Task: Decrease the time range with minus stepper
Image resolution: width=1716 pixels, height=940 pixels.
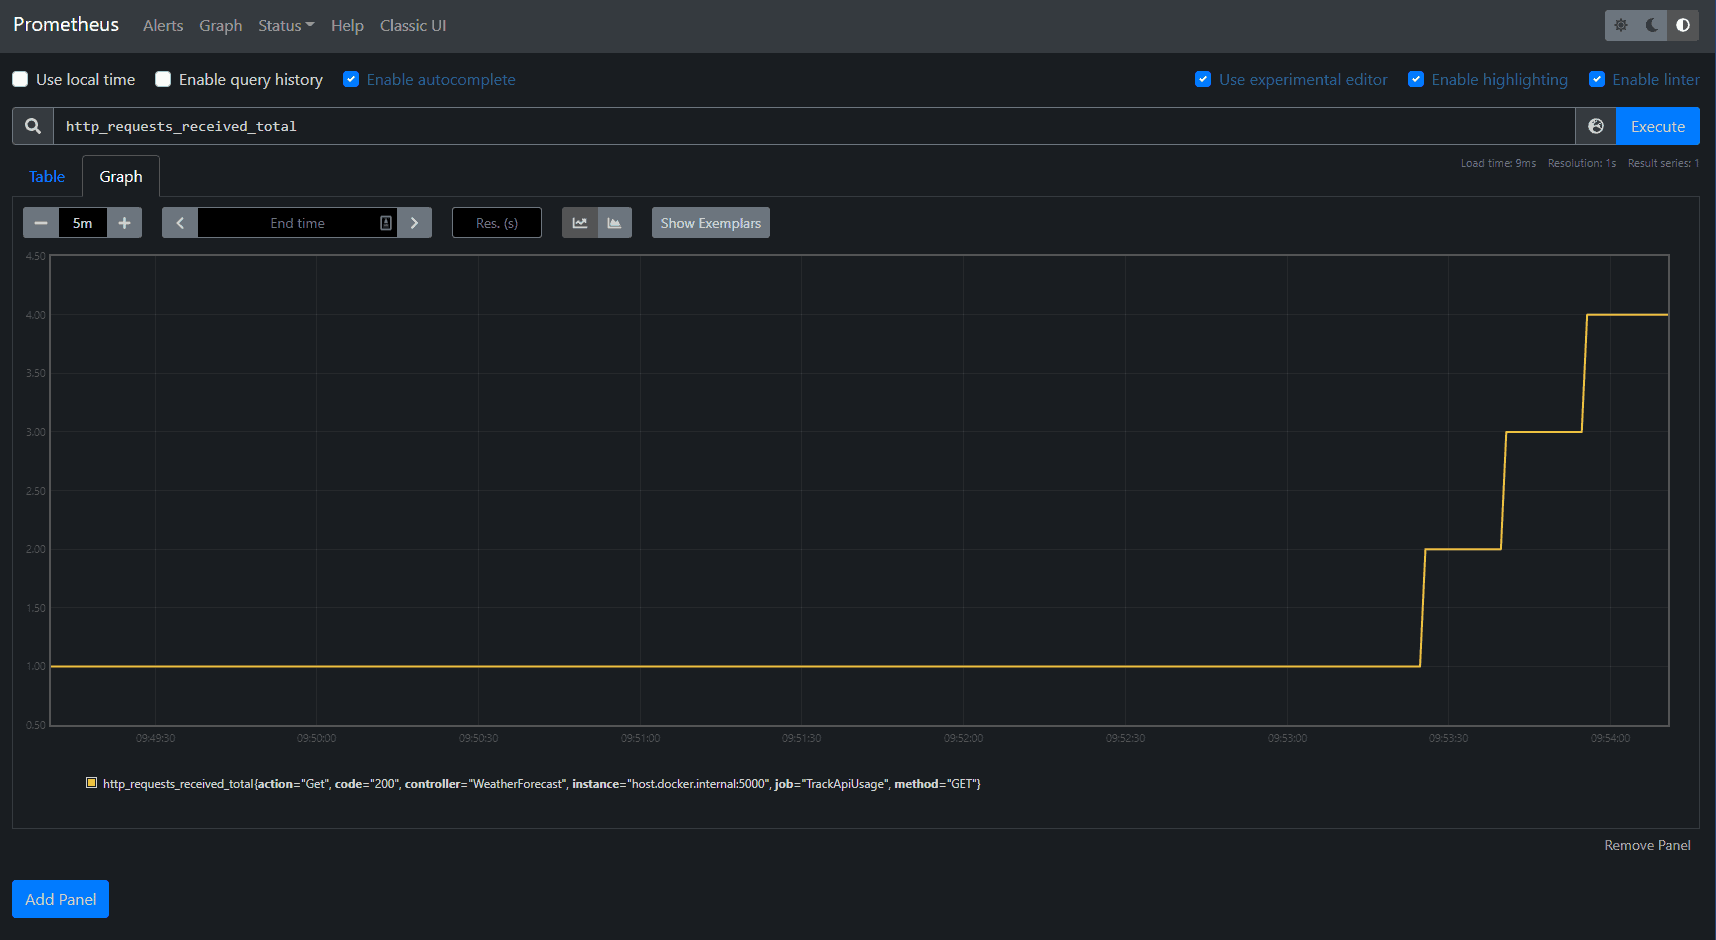Action: tap(41, 222)
